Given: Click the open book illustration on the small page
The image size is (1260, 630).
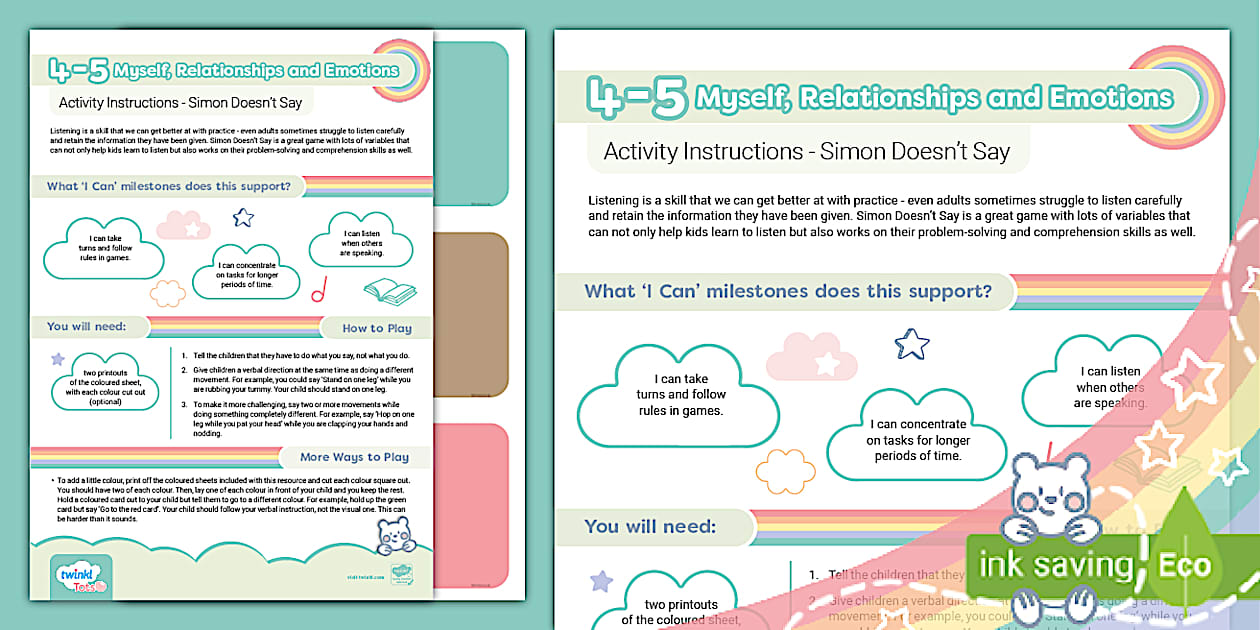Looking at the screenshot, I should click(x=390, y=291).
